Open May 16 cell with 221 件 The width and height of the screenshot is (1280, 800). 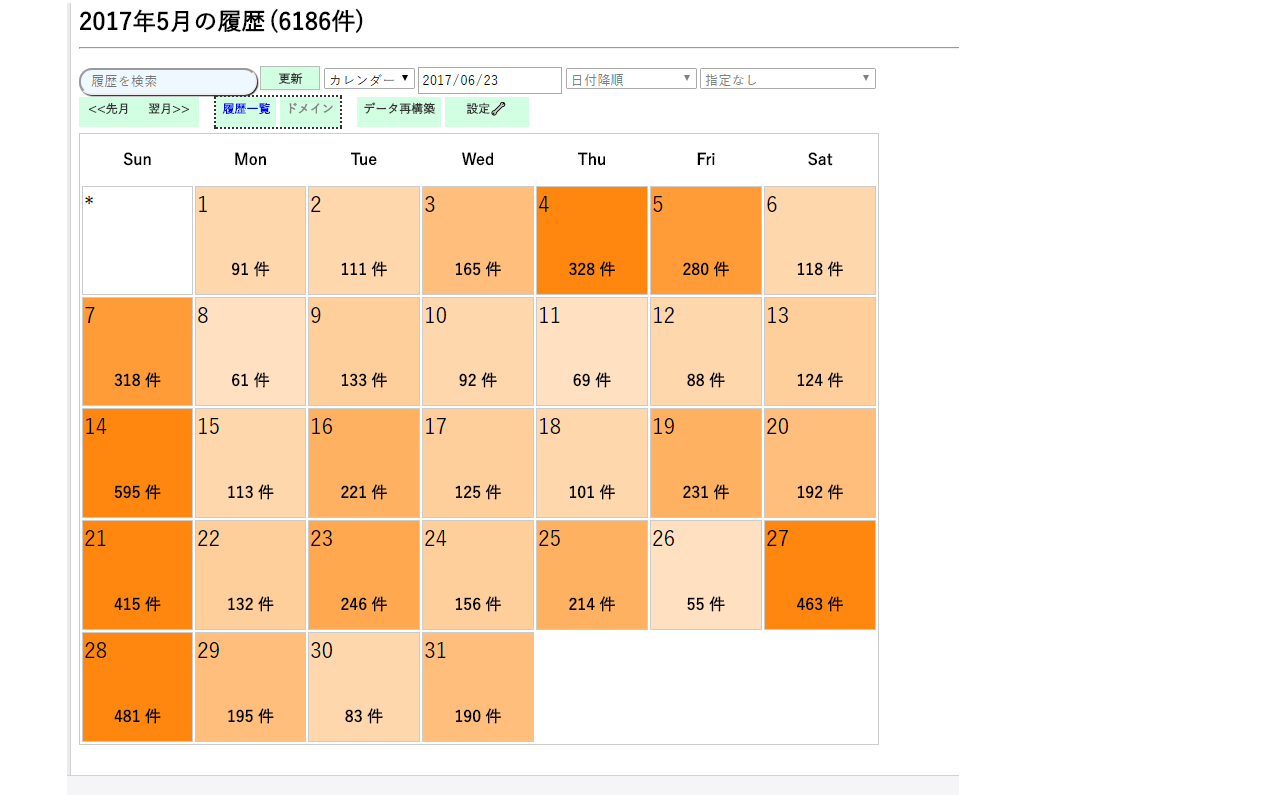(x=364, y=463)
